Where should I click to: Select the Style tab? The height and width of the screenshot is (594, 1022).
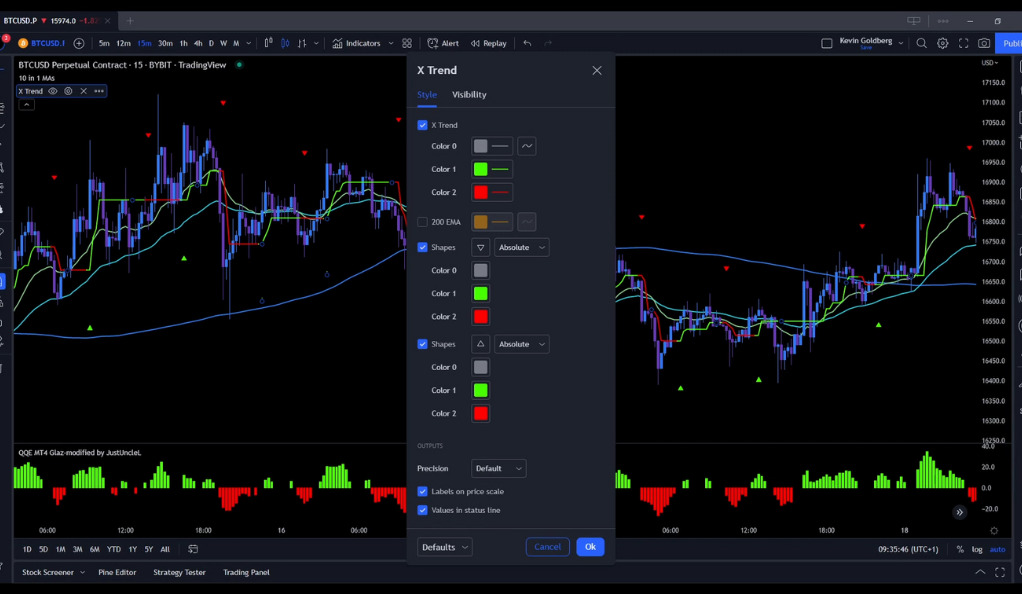point(427,95)
